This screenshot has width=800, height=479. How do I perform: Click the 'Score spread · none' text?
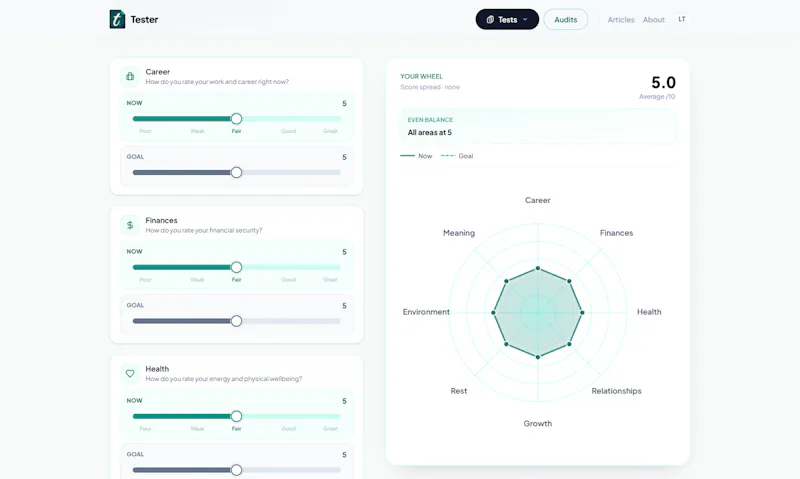[x=430, y=87]
